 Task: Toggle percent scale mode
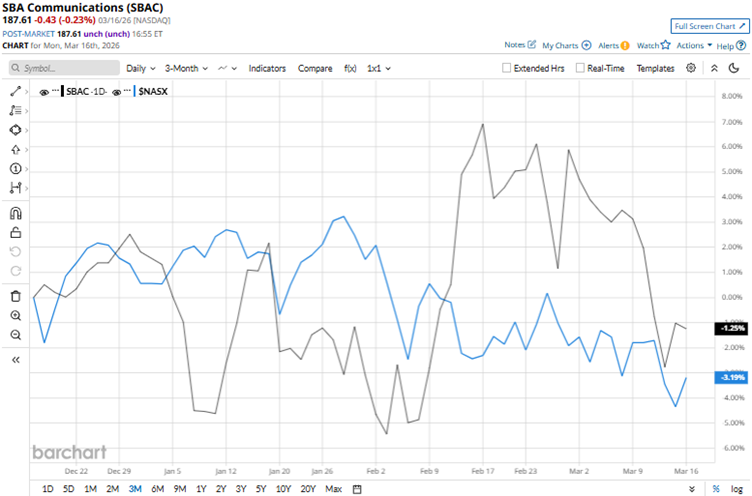click(716, 488)
